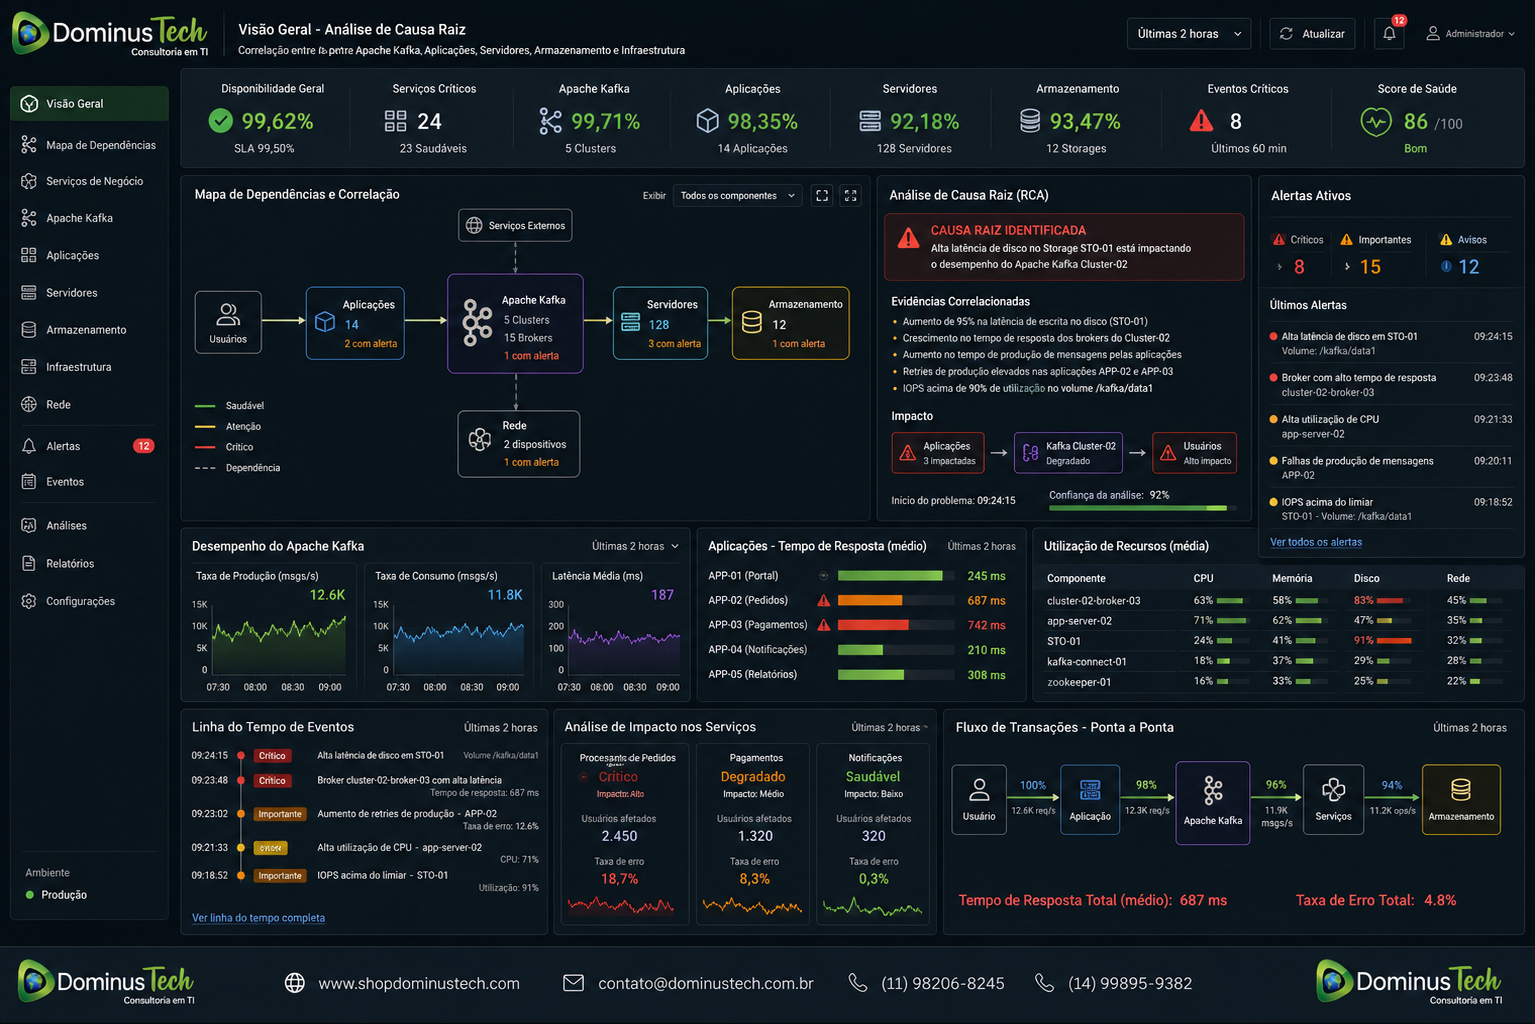The height and width of the screenshot is (1024, 1535).
Task: Click the Rede globe sidebar icon
Action: (x=29, y=404)
